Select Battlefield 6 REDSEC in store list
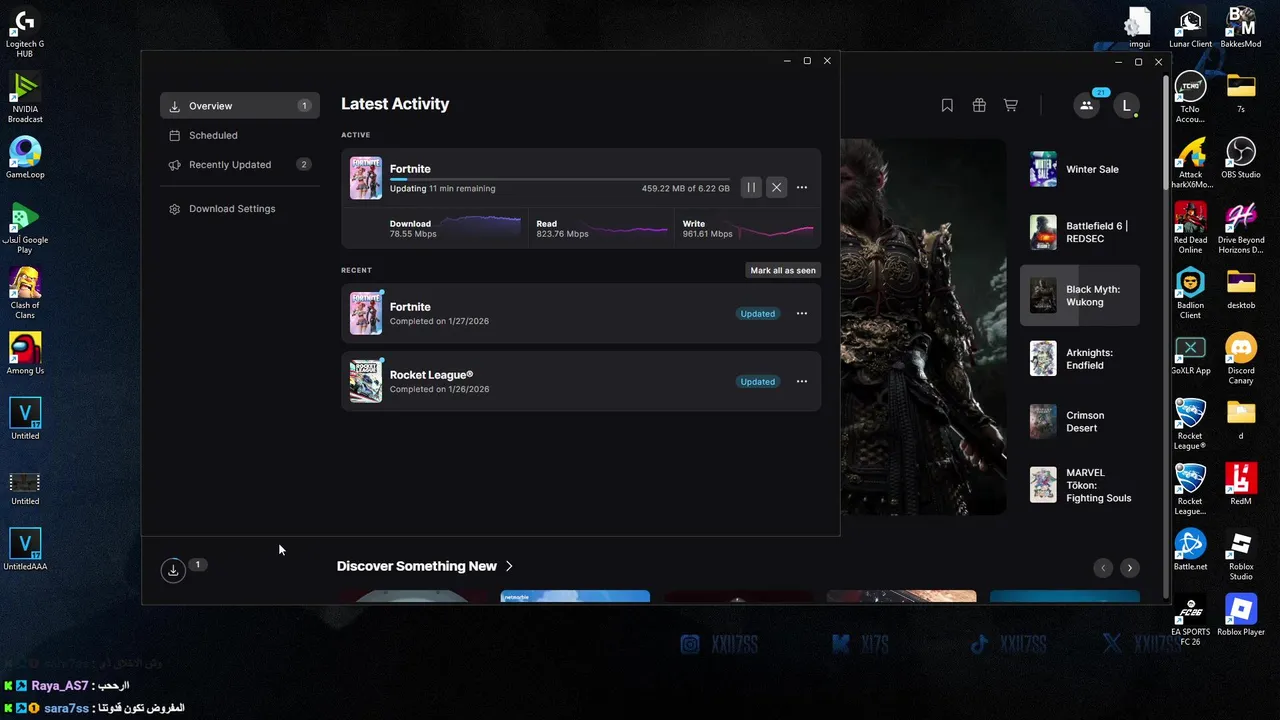 pos(1080,232)
